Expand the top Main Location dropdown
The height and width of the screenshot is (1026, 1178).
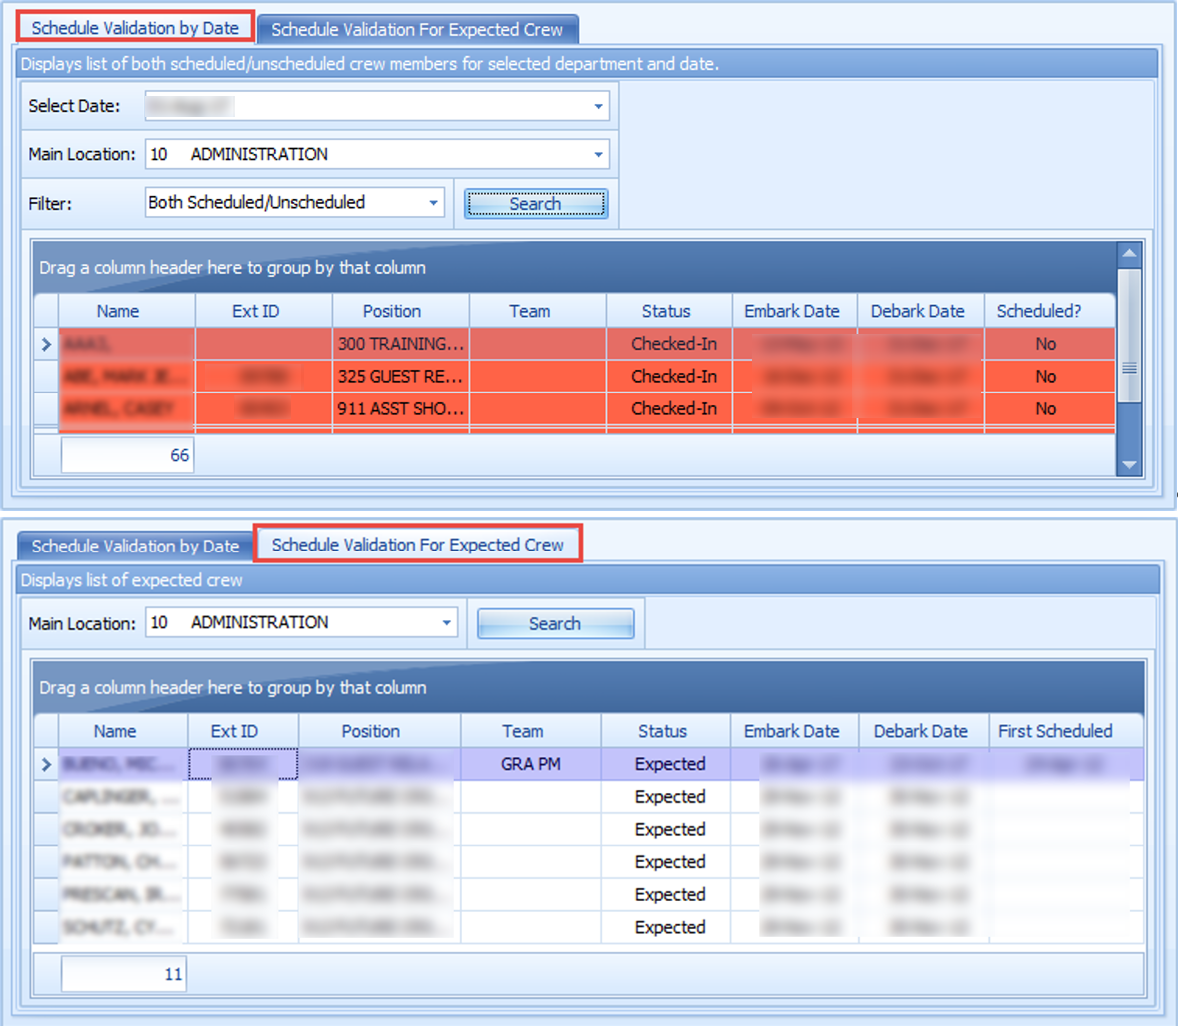(598, 155)
